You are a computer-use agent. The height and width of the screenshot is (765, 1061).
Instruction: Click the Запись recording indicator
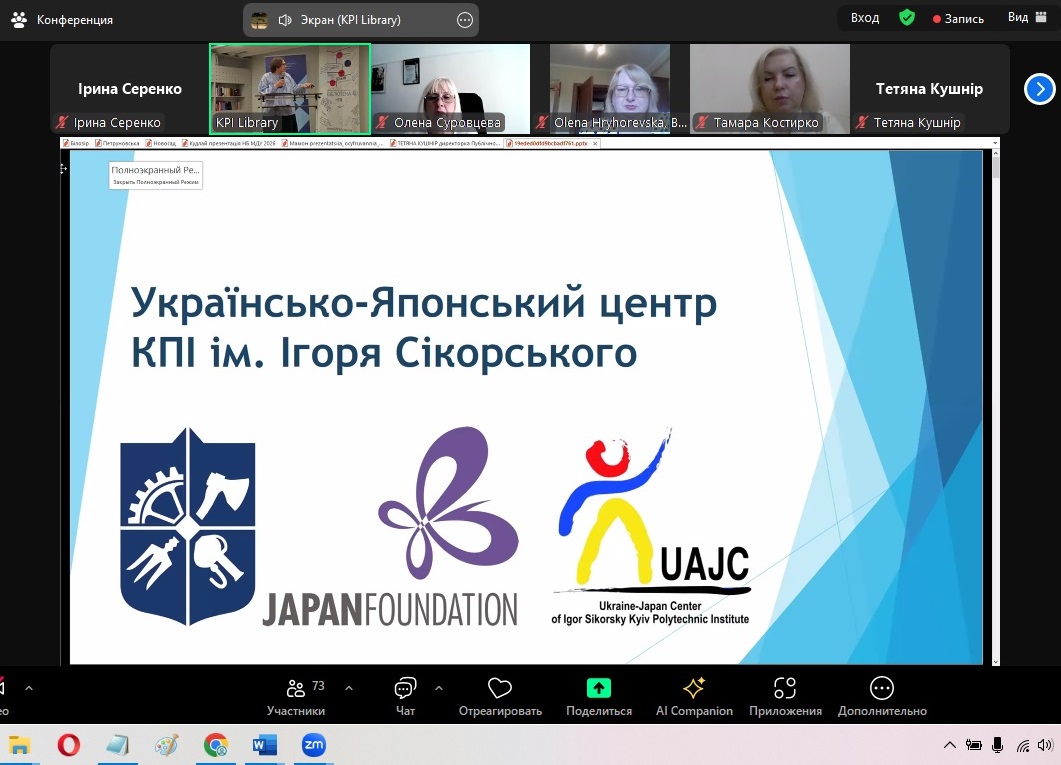[x=958, y=19]
